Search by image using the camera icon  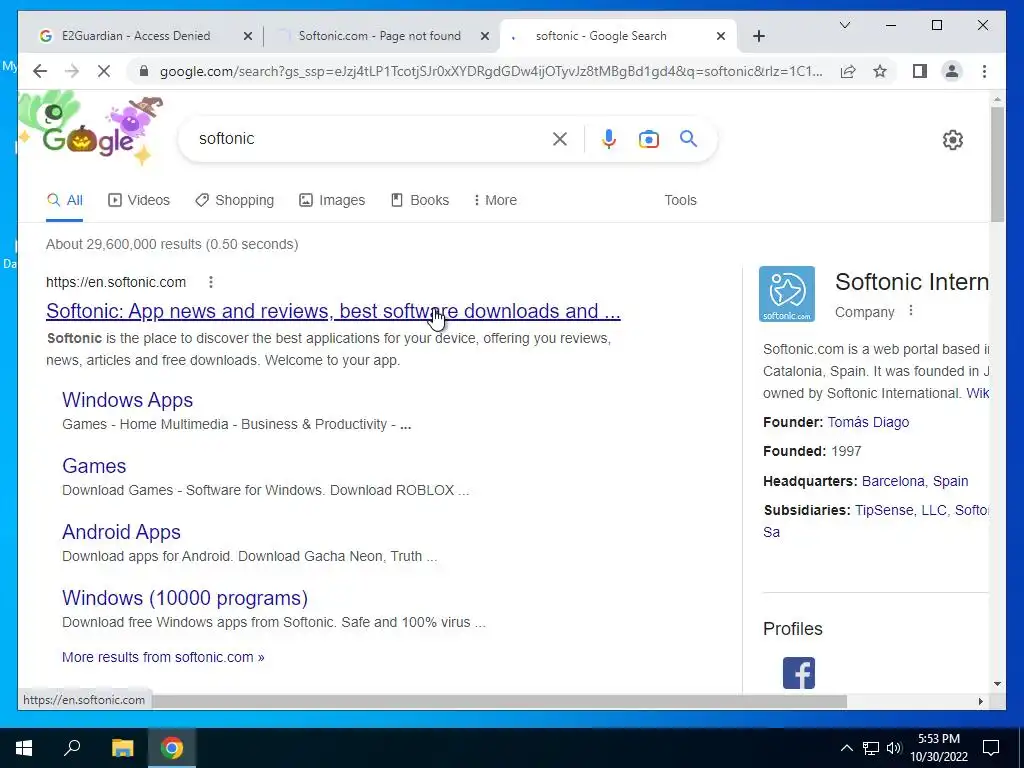click(x=648, y=139)
